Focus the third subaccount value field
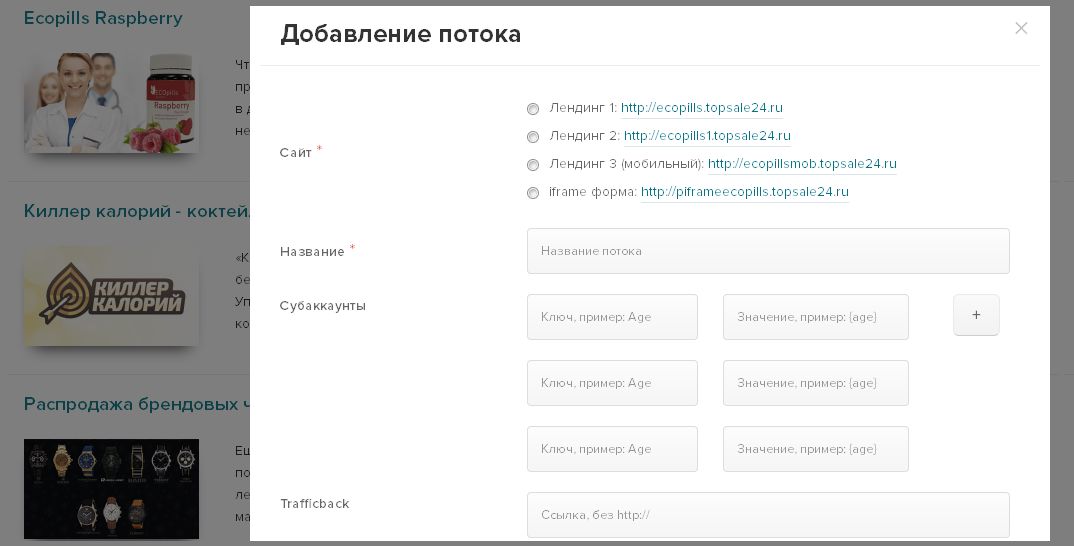The image size is (1074, 546). [815, 449]
